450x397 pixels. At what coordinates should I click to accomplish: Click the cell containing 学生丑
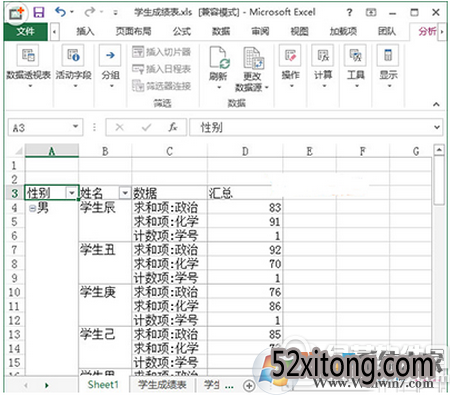(x=105, y=250)
